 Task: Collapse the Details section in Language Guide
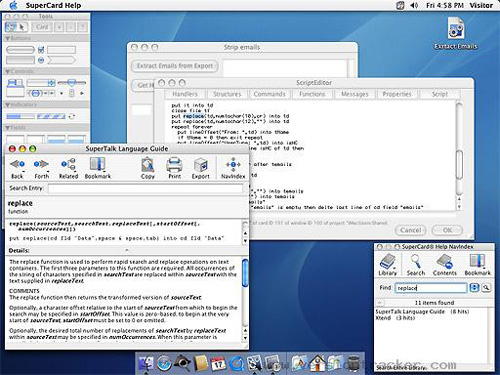coord(127,250)
